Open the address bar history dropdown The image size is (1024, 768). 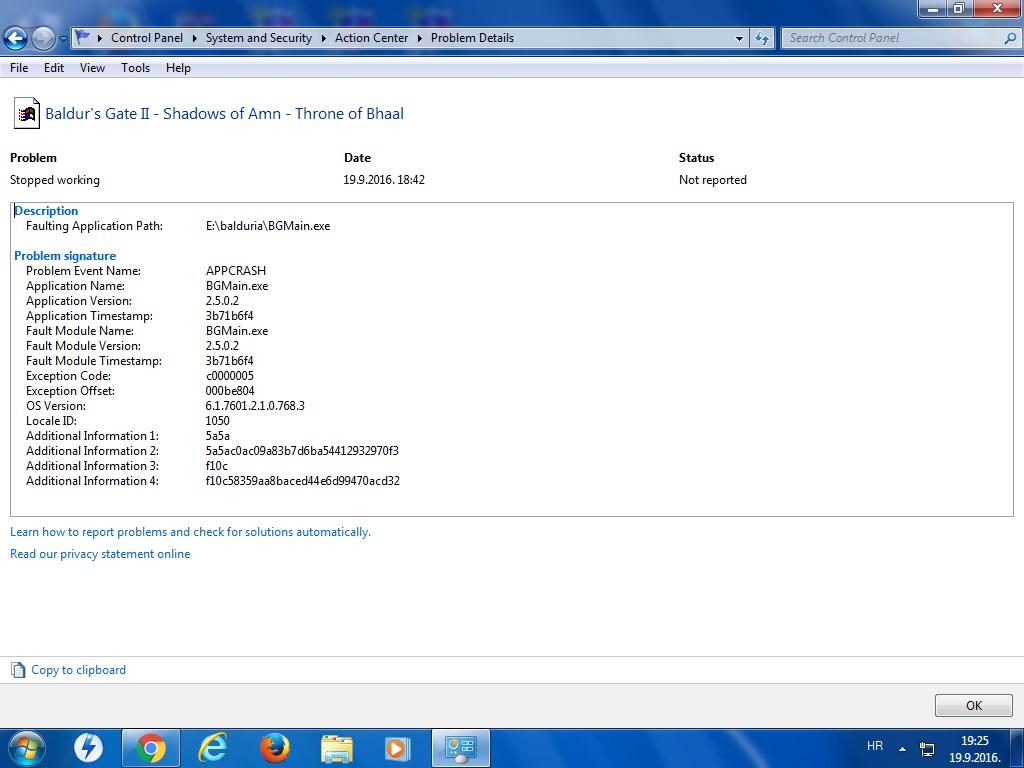(739, 39)
